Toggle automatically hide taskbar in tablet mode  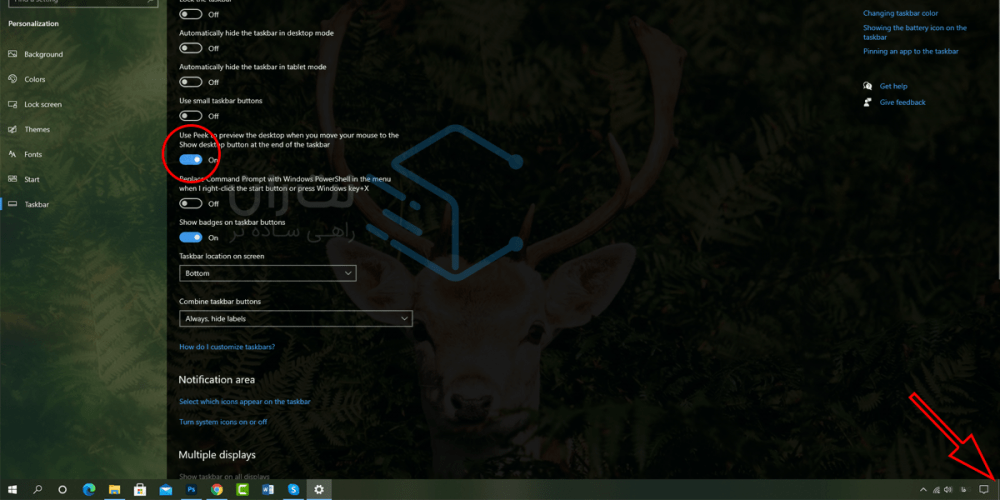click(191, 82)
